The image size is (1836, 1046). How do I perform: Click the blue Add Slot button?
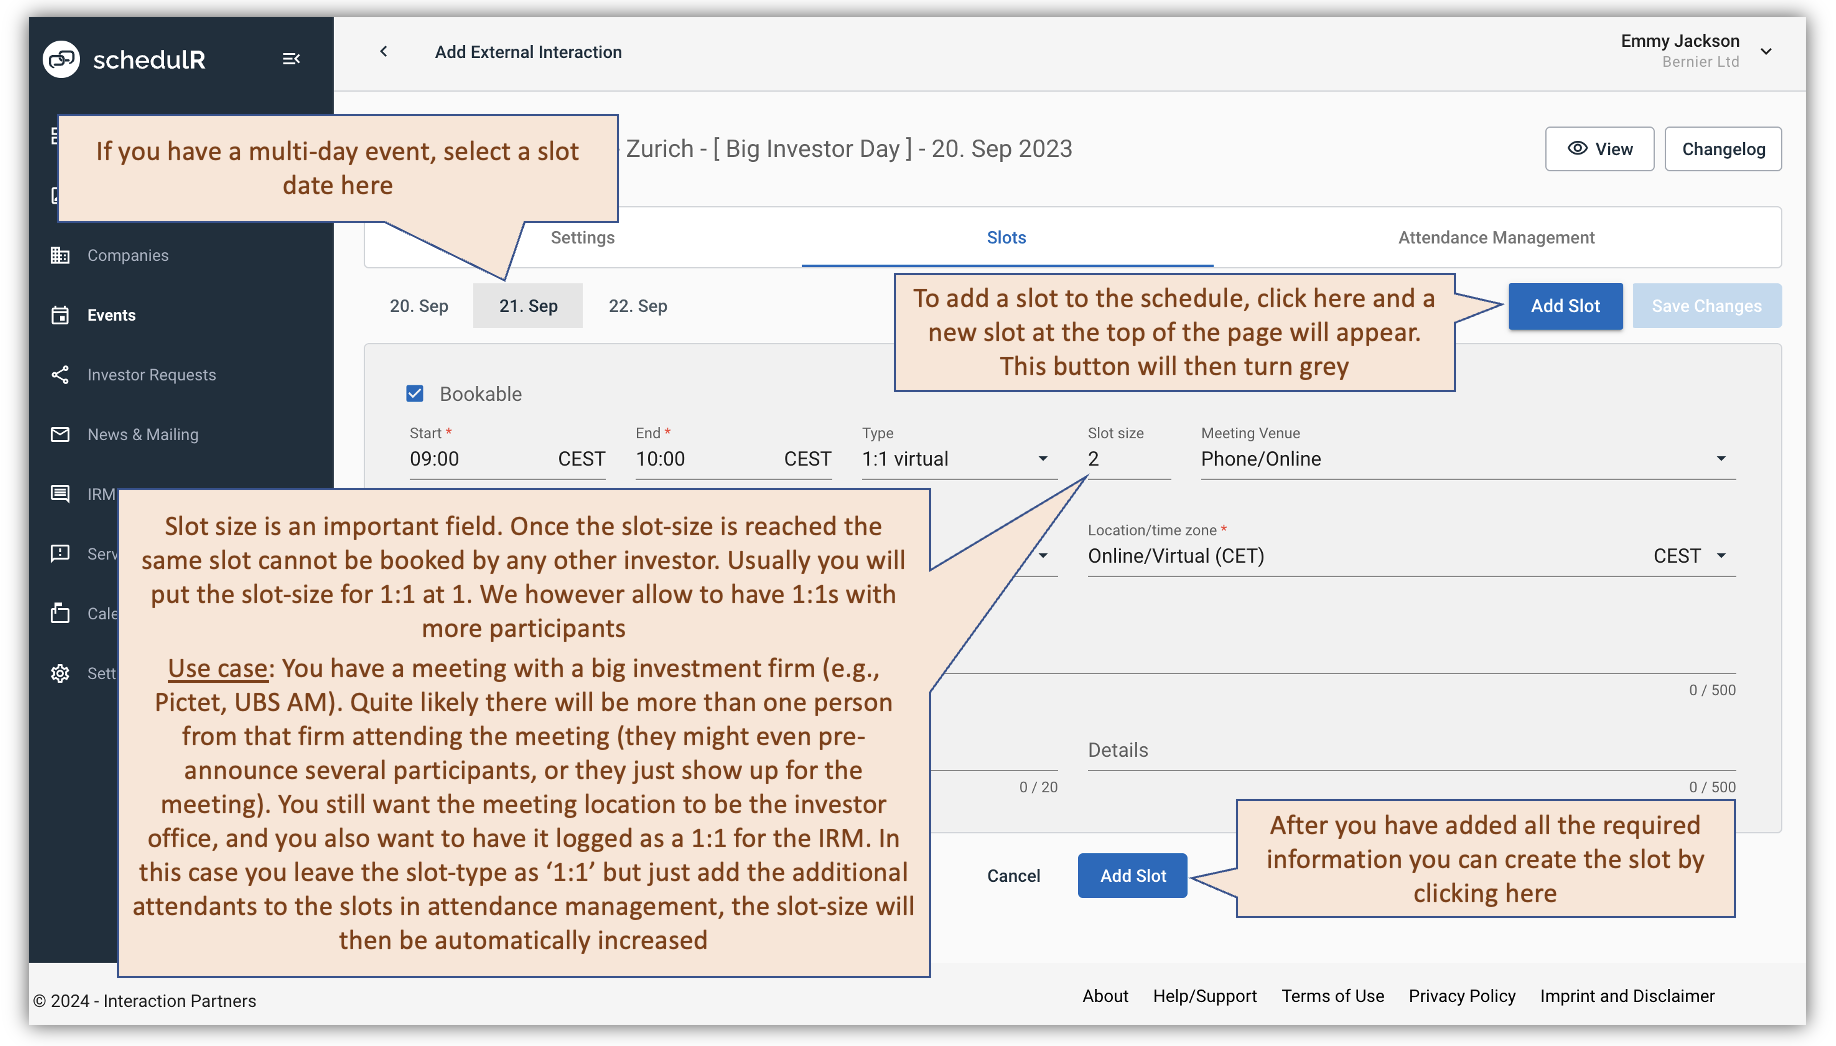pyautogui.click(x=1565, y=306)
